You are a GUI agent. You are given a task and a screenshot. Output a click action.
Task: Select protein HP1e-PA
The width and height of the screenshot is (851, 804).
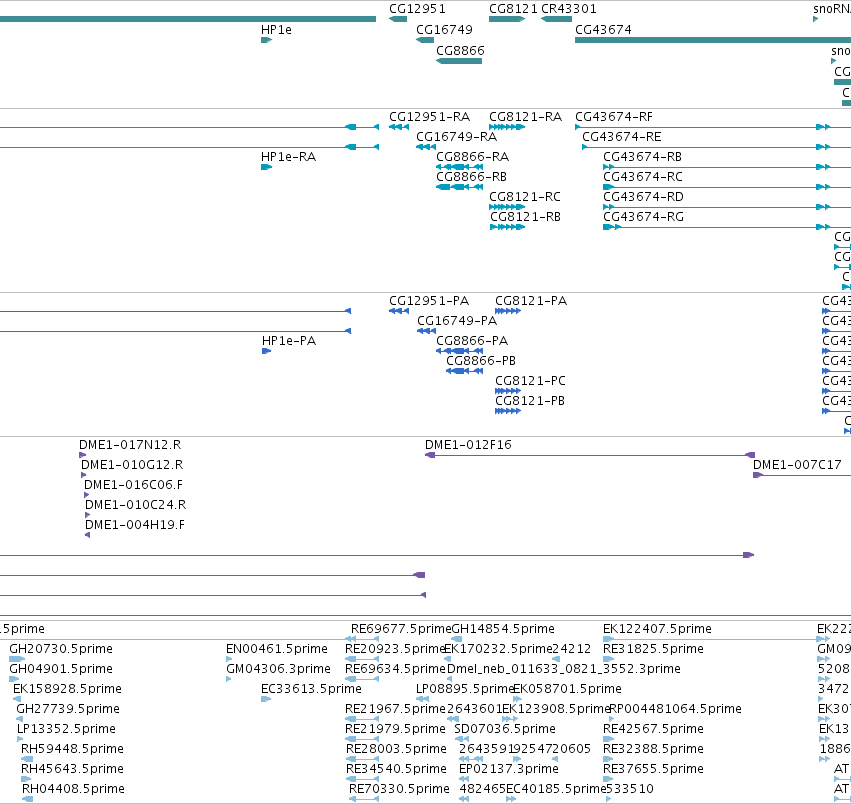point(289,341)
